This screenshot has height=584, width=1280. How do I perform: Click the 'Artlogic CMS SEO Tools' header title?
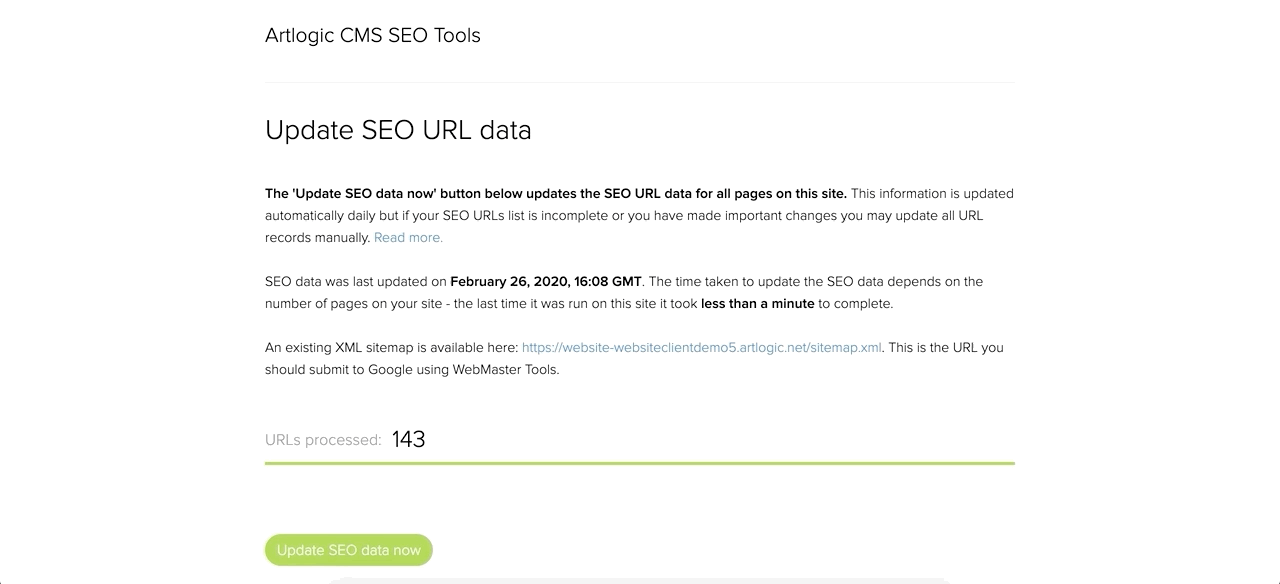[373, 35]
